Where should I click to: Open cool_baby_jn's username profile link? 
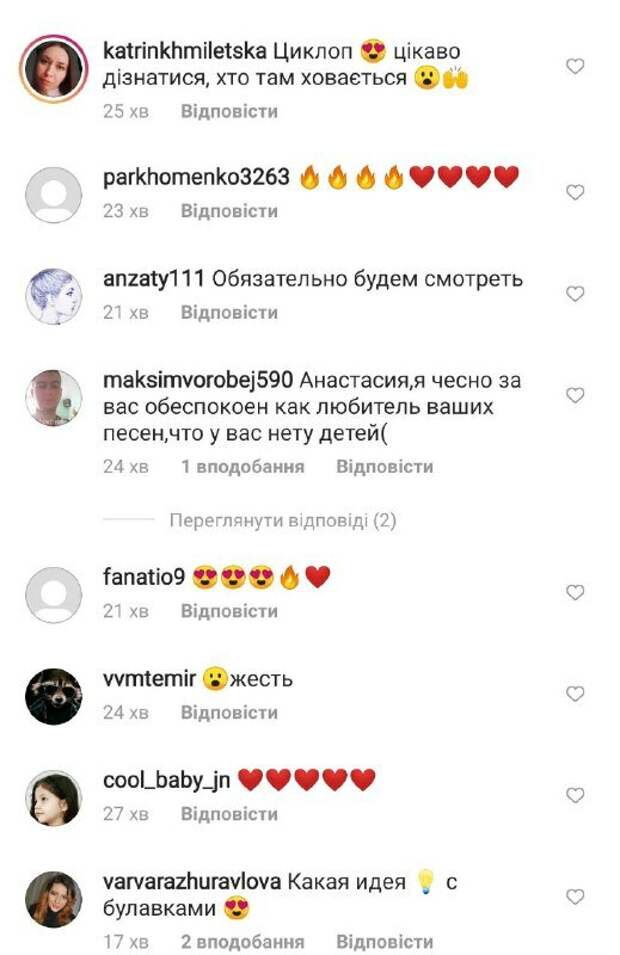click(166, 780)
